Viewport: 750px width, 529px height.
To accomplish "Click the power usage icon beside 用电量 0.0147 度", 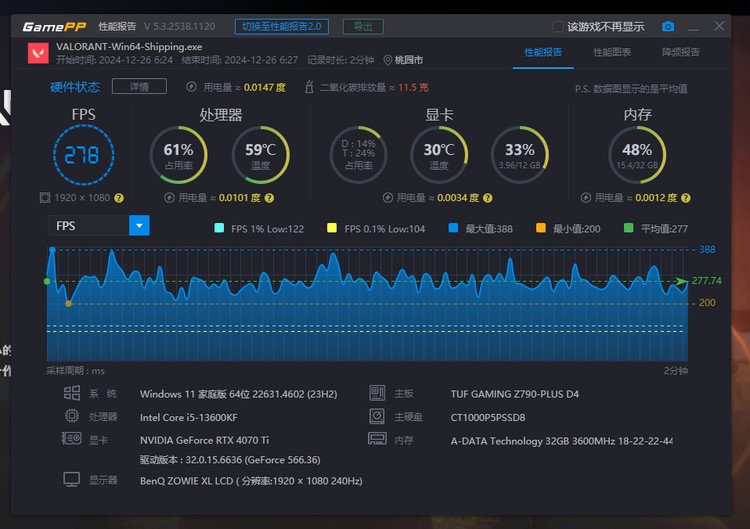I will 191,87.
